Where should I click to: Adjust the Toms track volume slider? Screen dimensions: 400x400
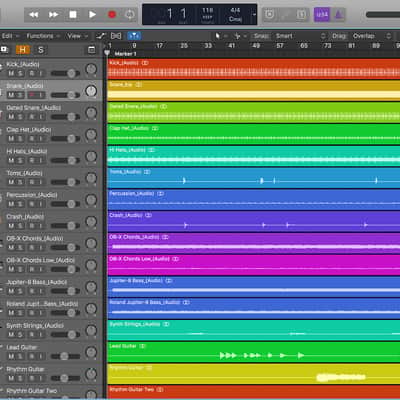pyautogui.click(x=65, y=182)
